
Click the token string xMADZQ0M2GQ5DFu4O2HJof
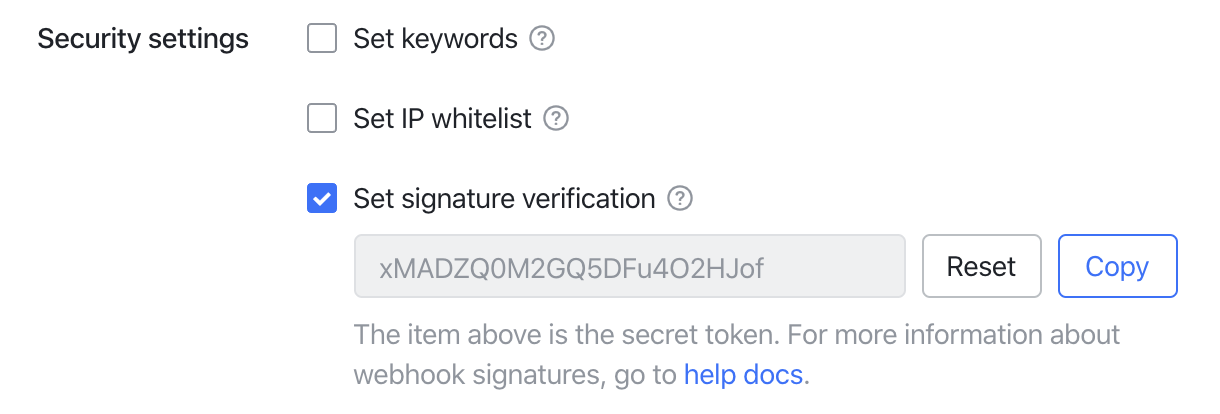tap(578, 267)
